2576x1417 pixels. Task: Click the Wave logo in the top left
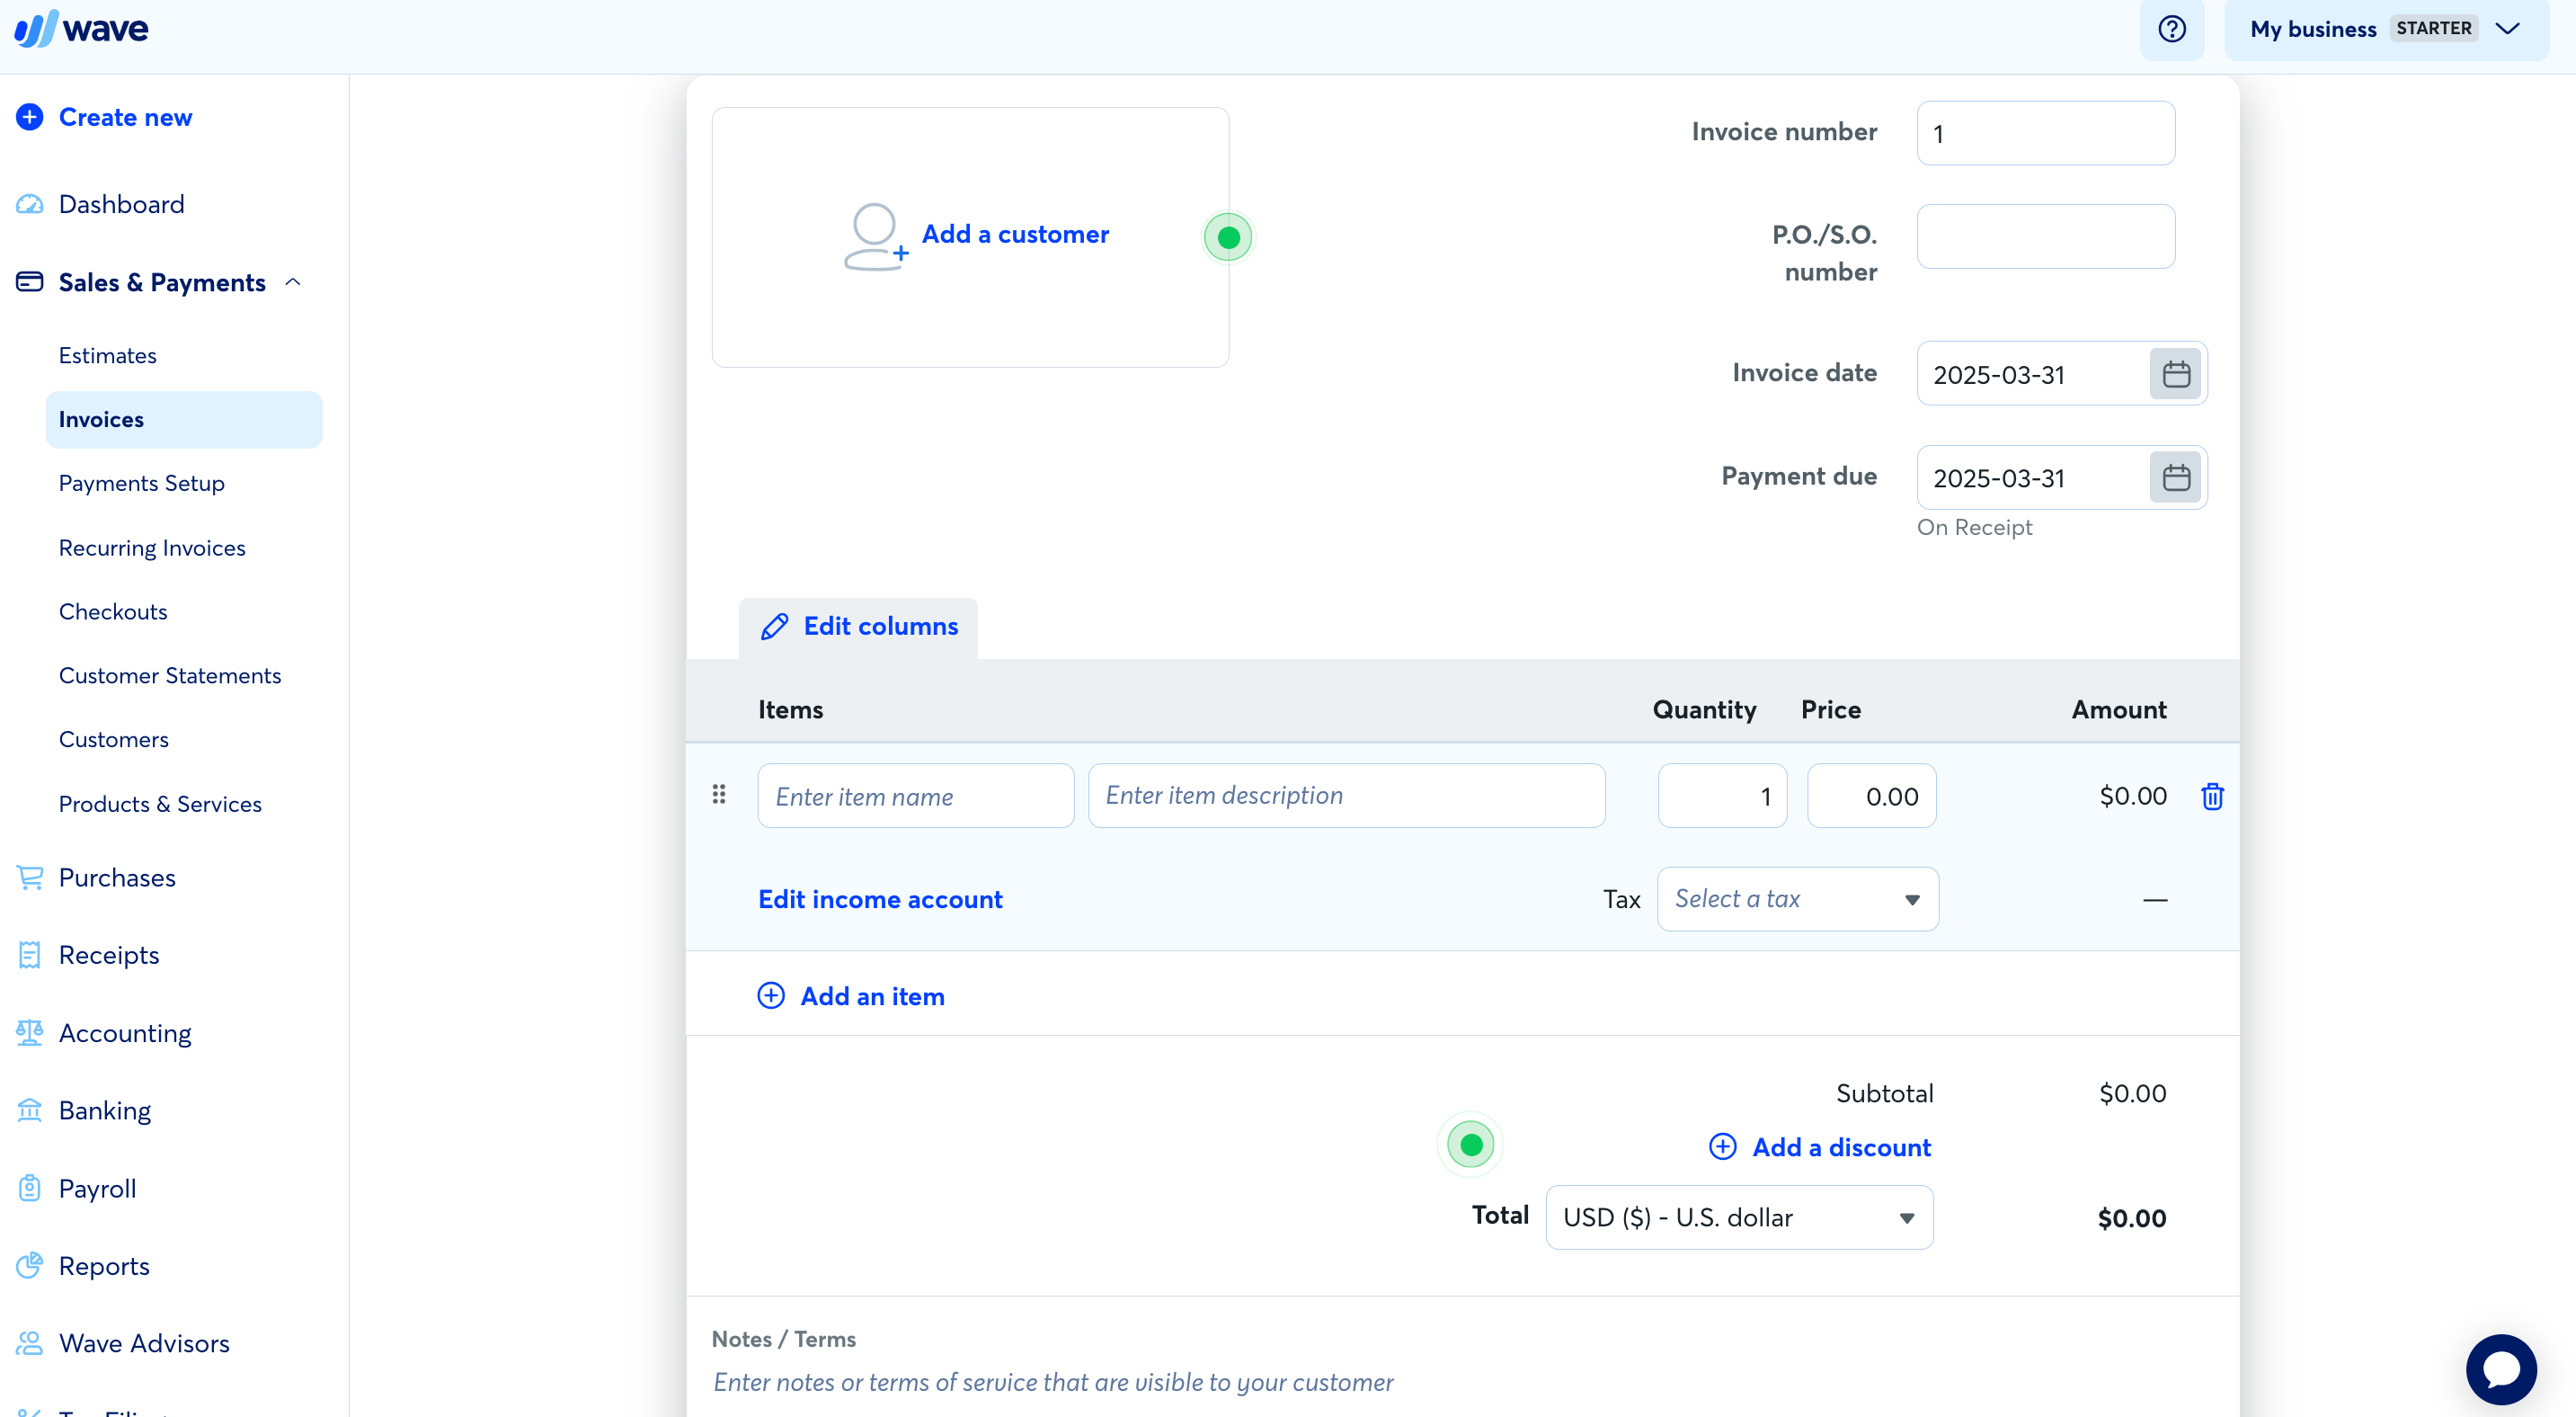click(x=82, y=28)
